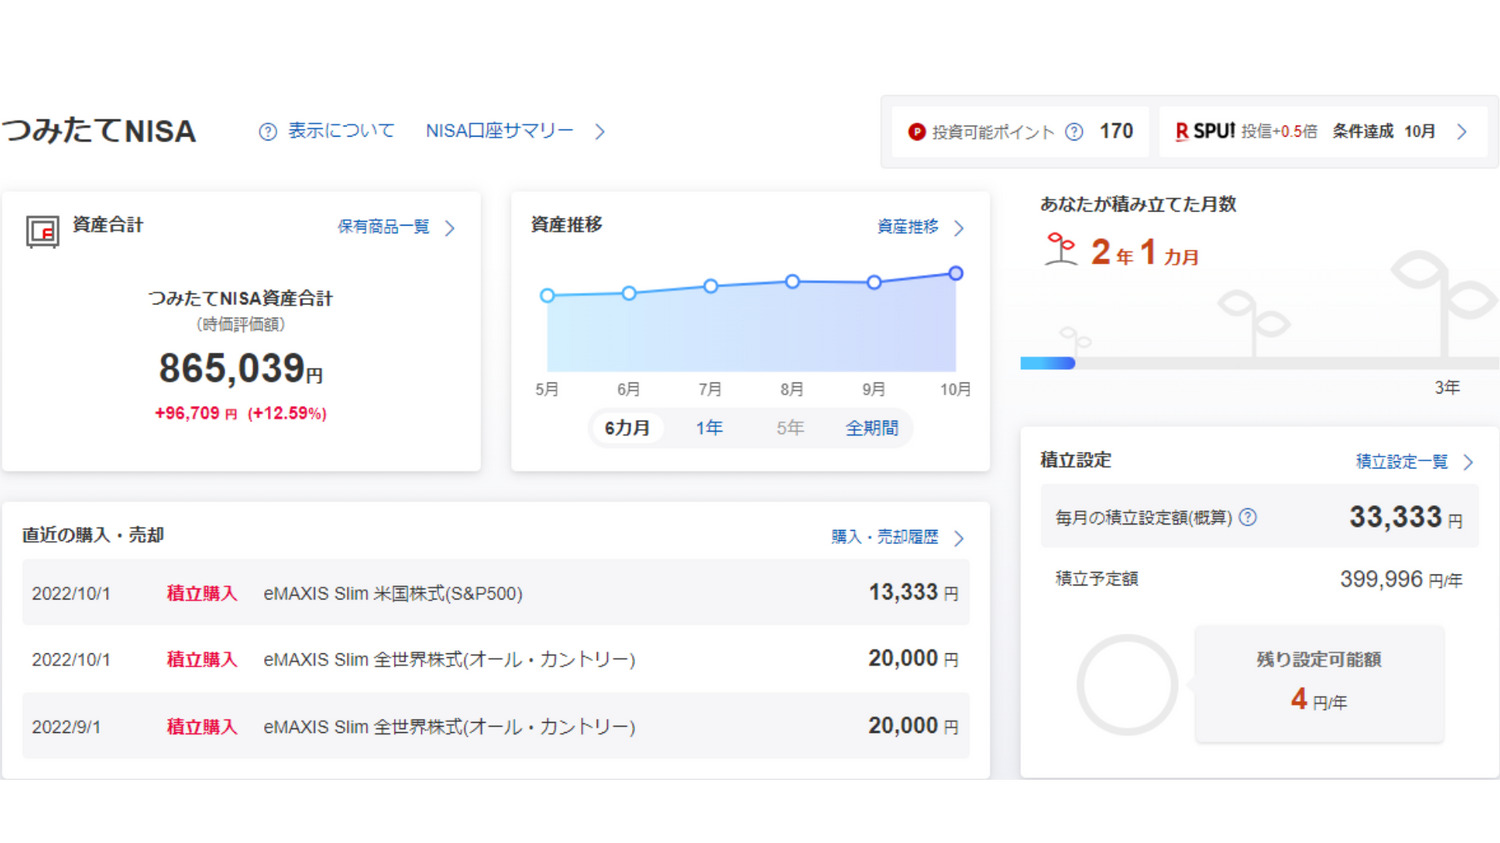Click the 5月 data point on chart
This screenshot has width=1500, height=843.
547,295
